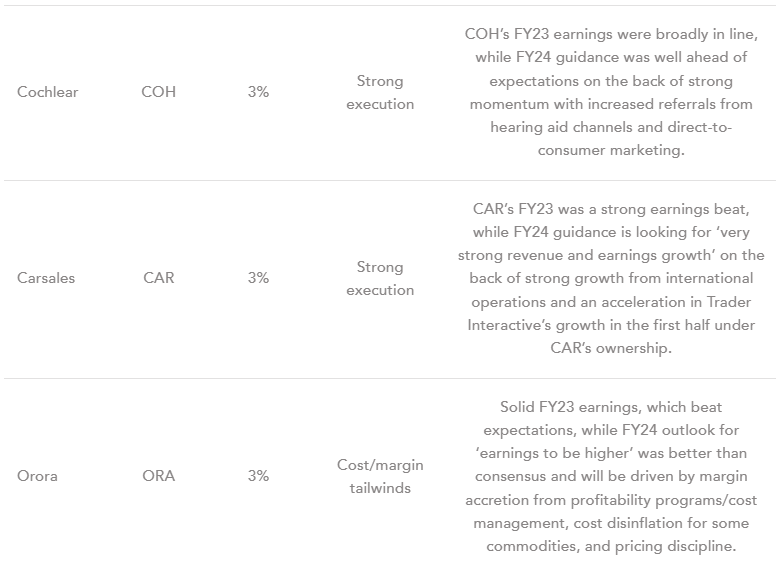Click the 3% value in Carsales row
Viewport: 776px width, 572px height.
coord(258,278)
